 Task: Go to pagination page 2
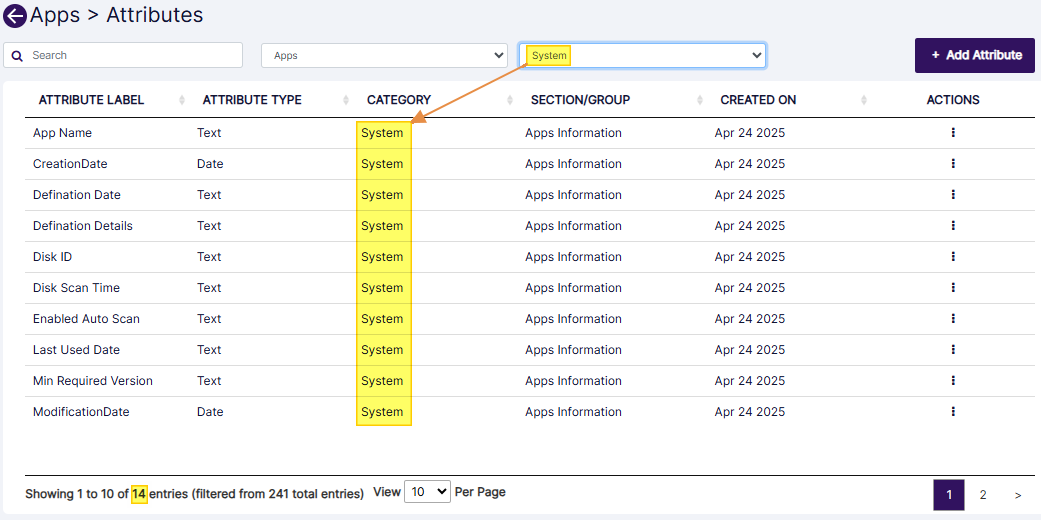pyautogui.click(x=983, y=495)
